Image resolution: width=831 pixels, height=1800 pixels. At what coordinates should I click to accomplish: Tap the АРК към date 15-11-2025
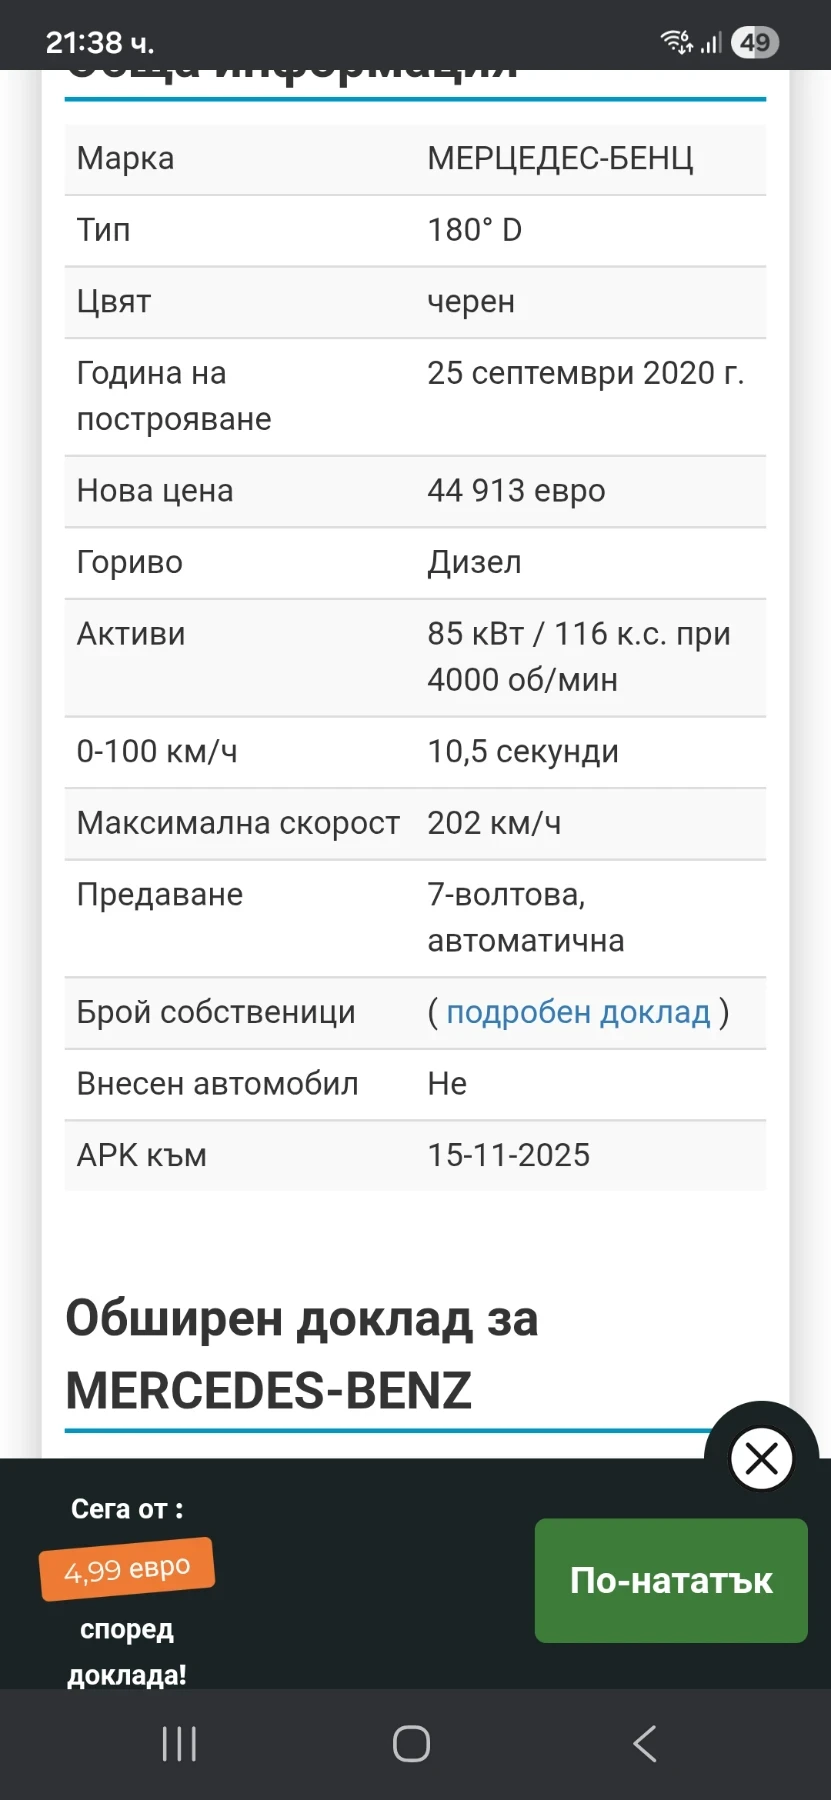[508, 1155]
